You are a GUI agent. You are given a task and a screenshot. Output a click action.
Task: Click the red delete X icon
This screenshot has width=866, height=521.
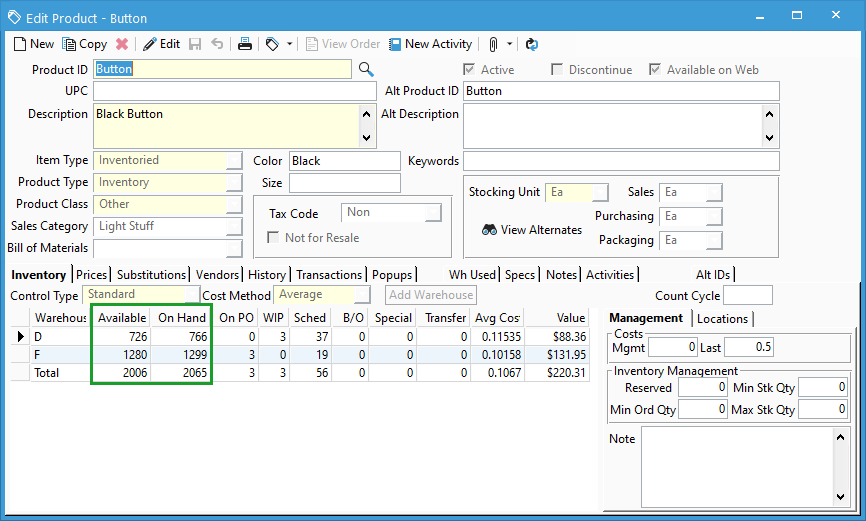pyautogui.click(x=122, y=44)
